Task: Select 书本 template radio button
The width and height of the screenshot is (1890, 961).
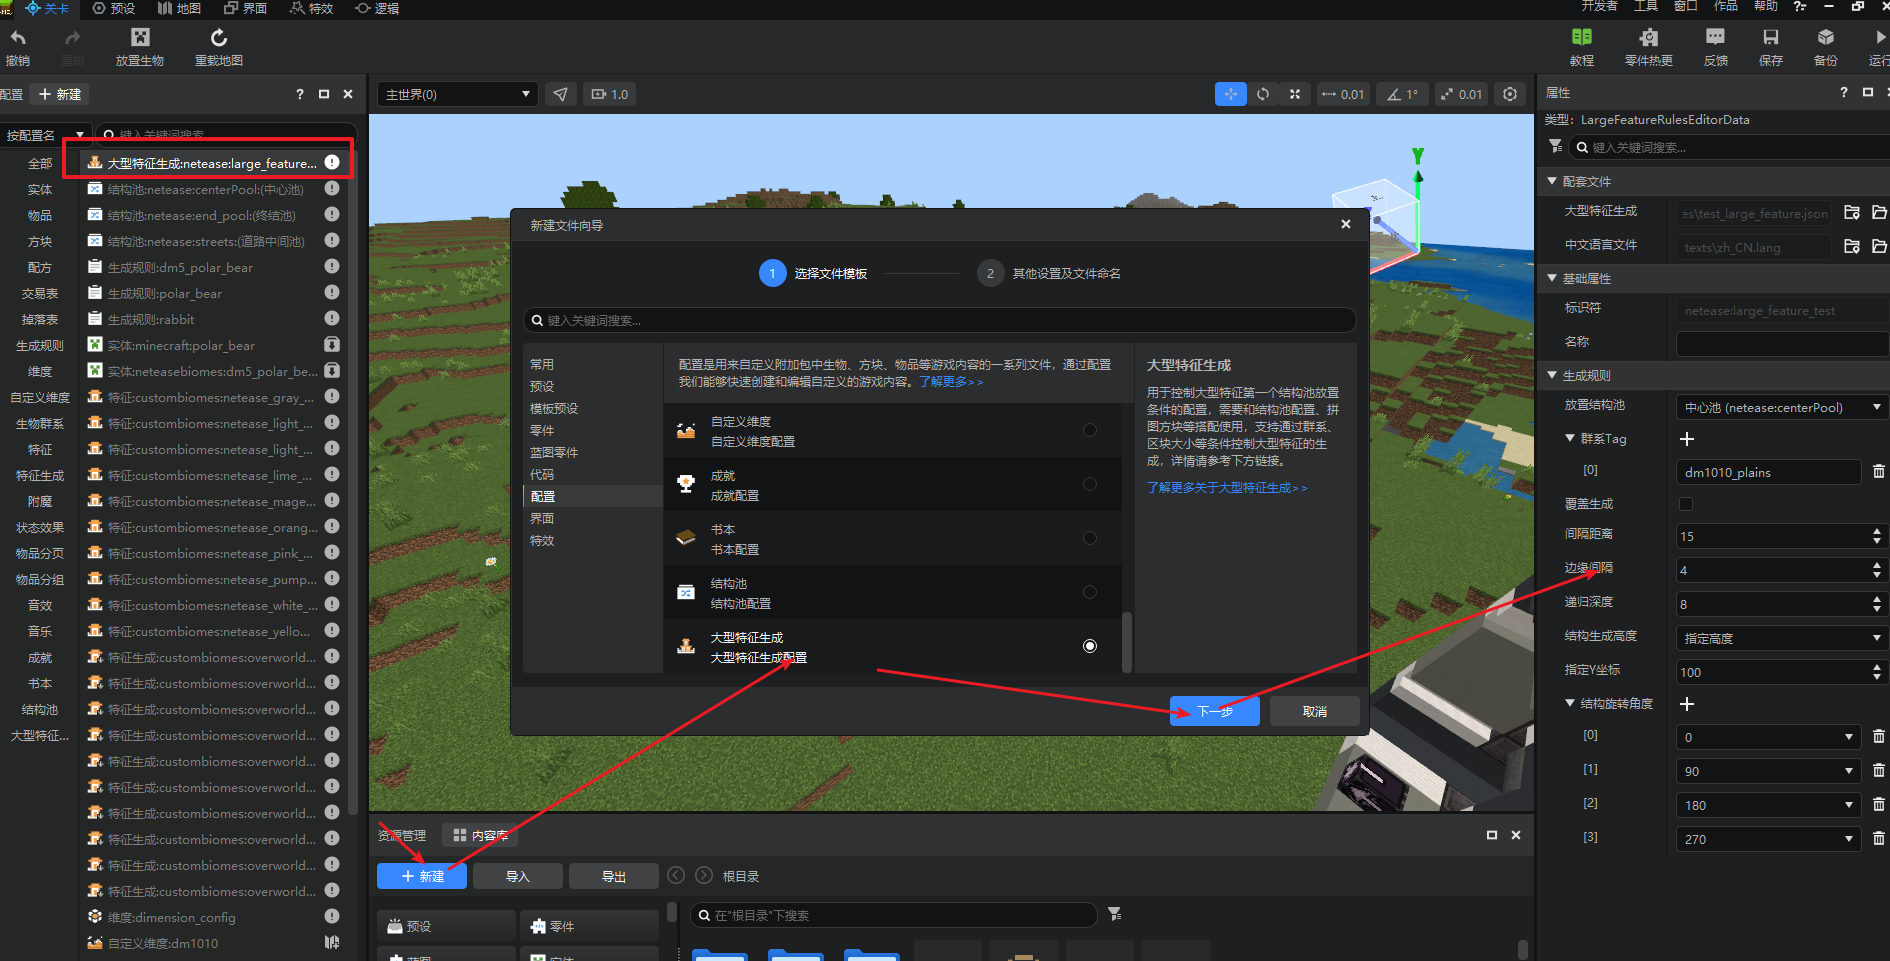Action: (1090, 538)
